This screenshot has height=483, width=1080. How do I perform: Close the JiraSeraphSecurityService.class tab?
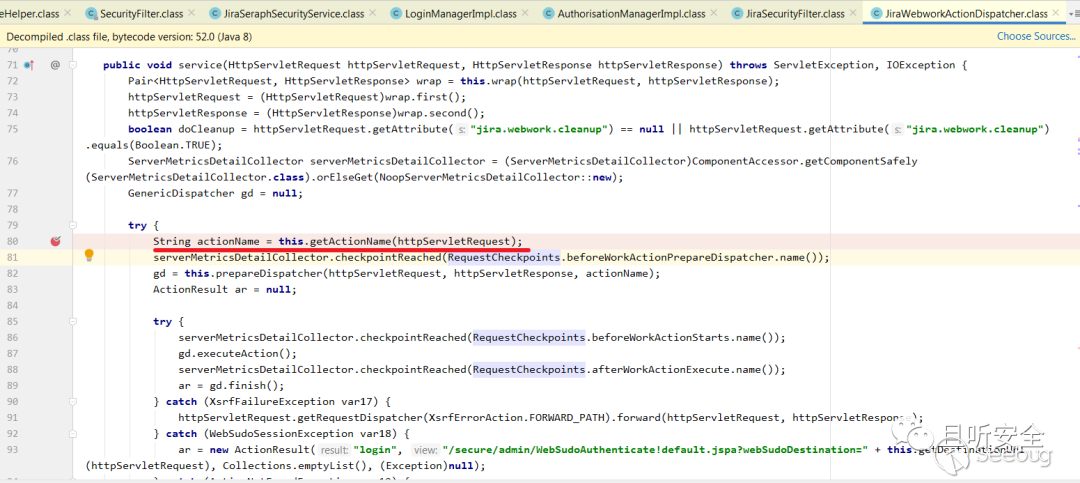click(x=374, y=14)
